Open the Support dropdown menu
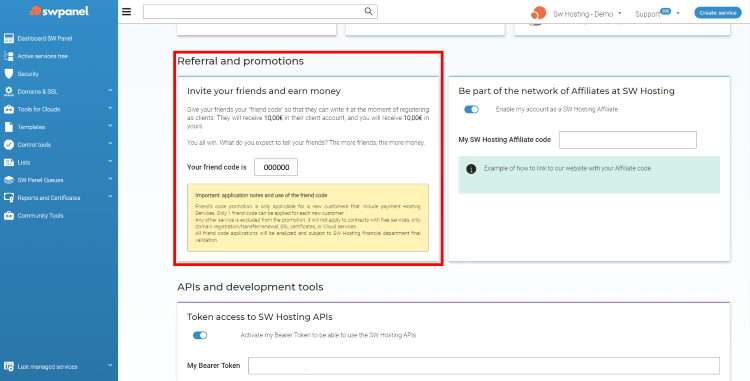The image size is (750, 381). tap(657, 14)
